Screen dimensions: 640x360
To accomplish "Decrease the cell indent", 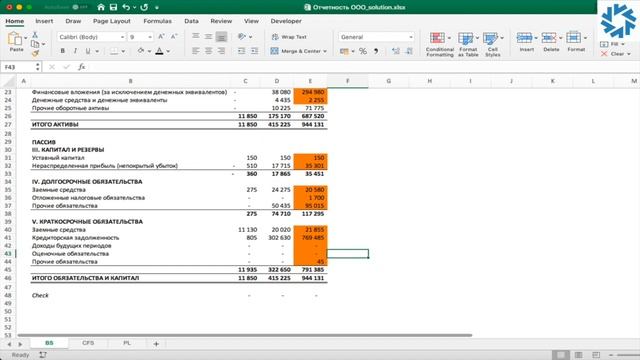I will pos(242,51).
